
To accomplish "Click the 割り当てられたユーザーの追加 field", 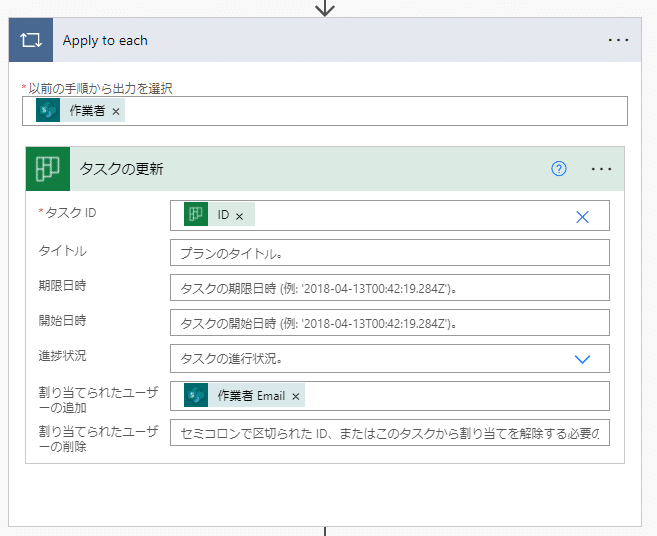I will pos(390,396).
